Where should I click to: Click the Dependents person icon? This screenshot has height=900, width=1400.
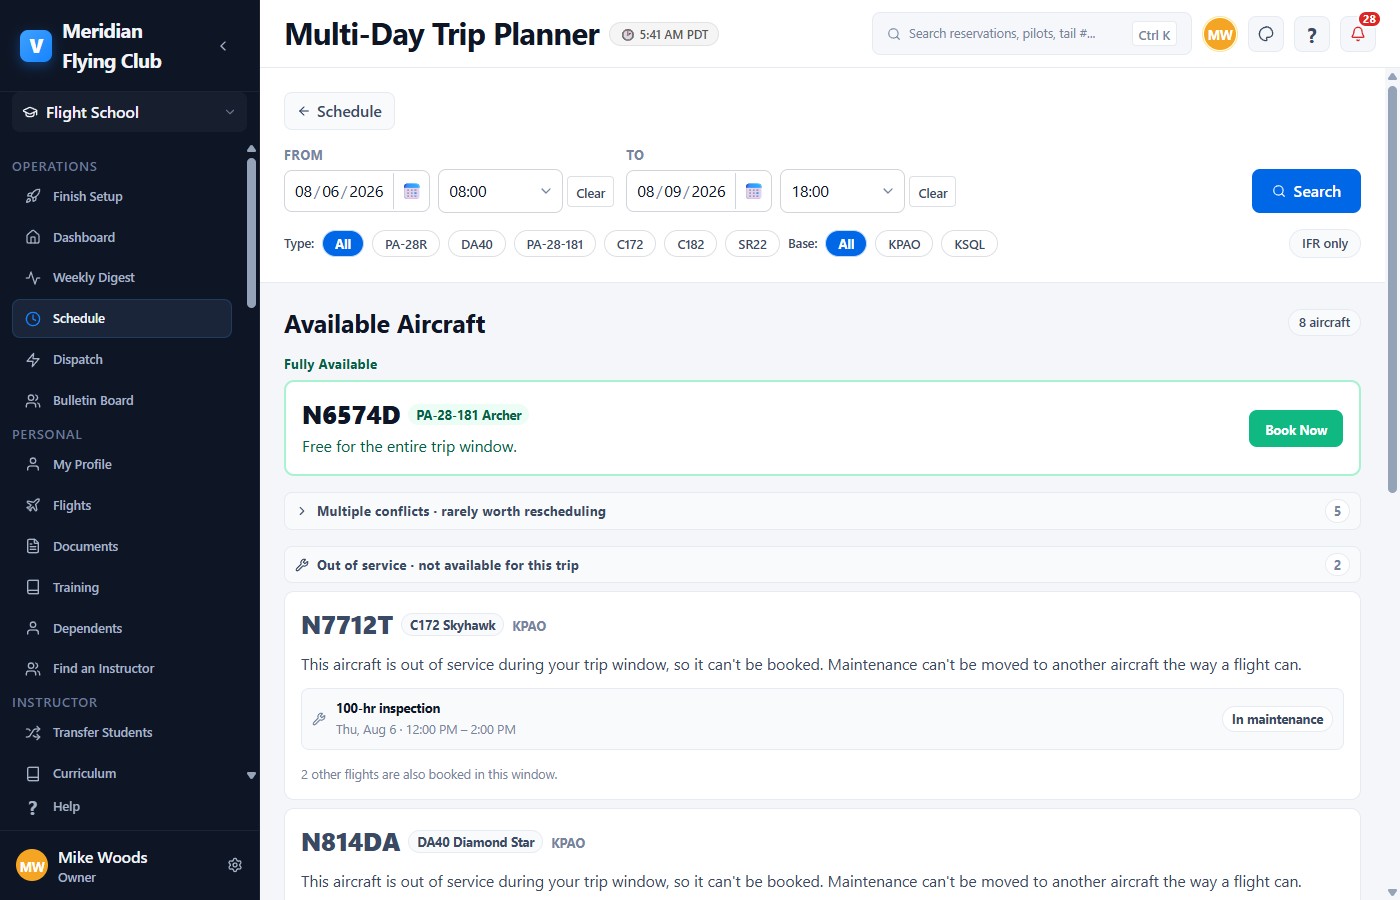(x=33, y=628)
